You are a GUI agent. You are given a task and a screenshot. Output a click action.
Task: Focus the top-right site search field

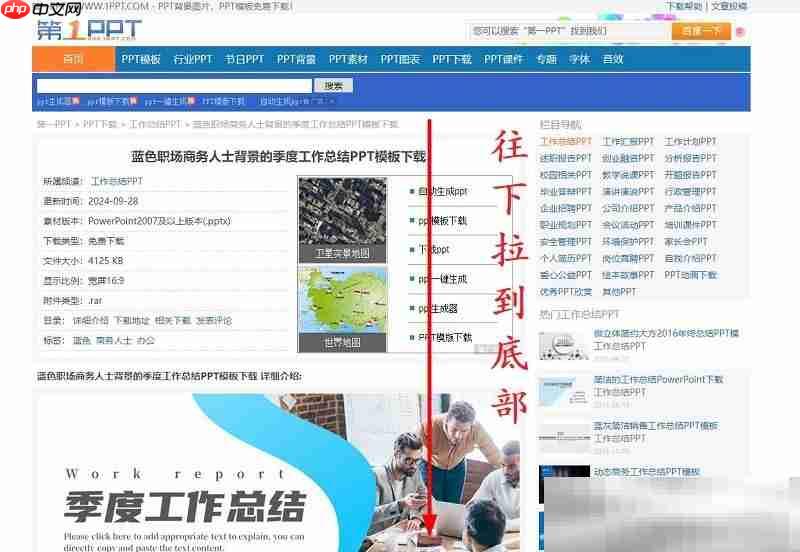pyautogui.click(x=568, y=31)
